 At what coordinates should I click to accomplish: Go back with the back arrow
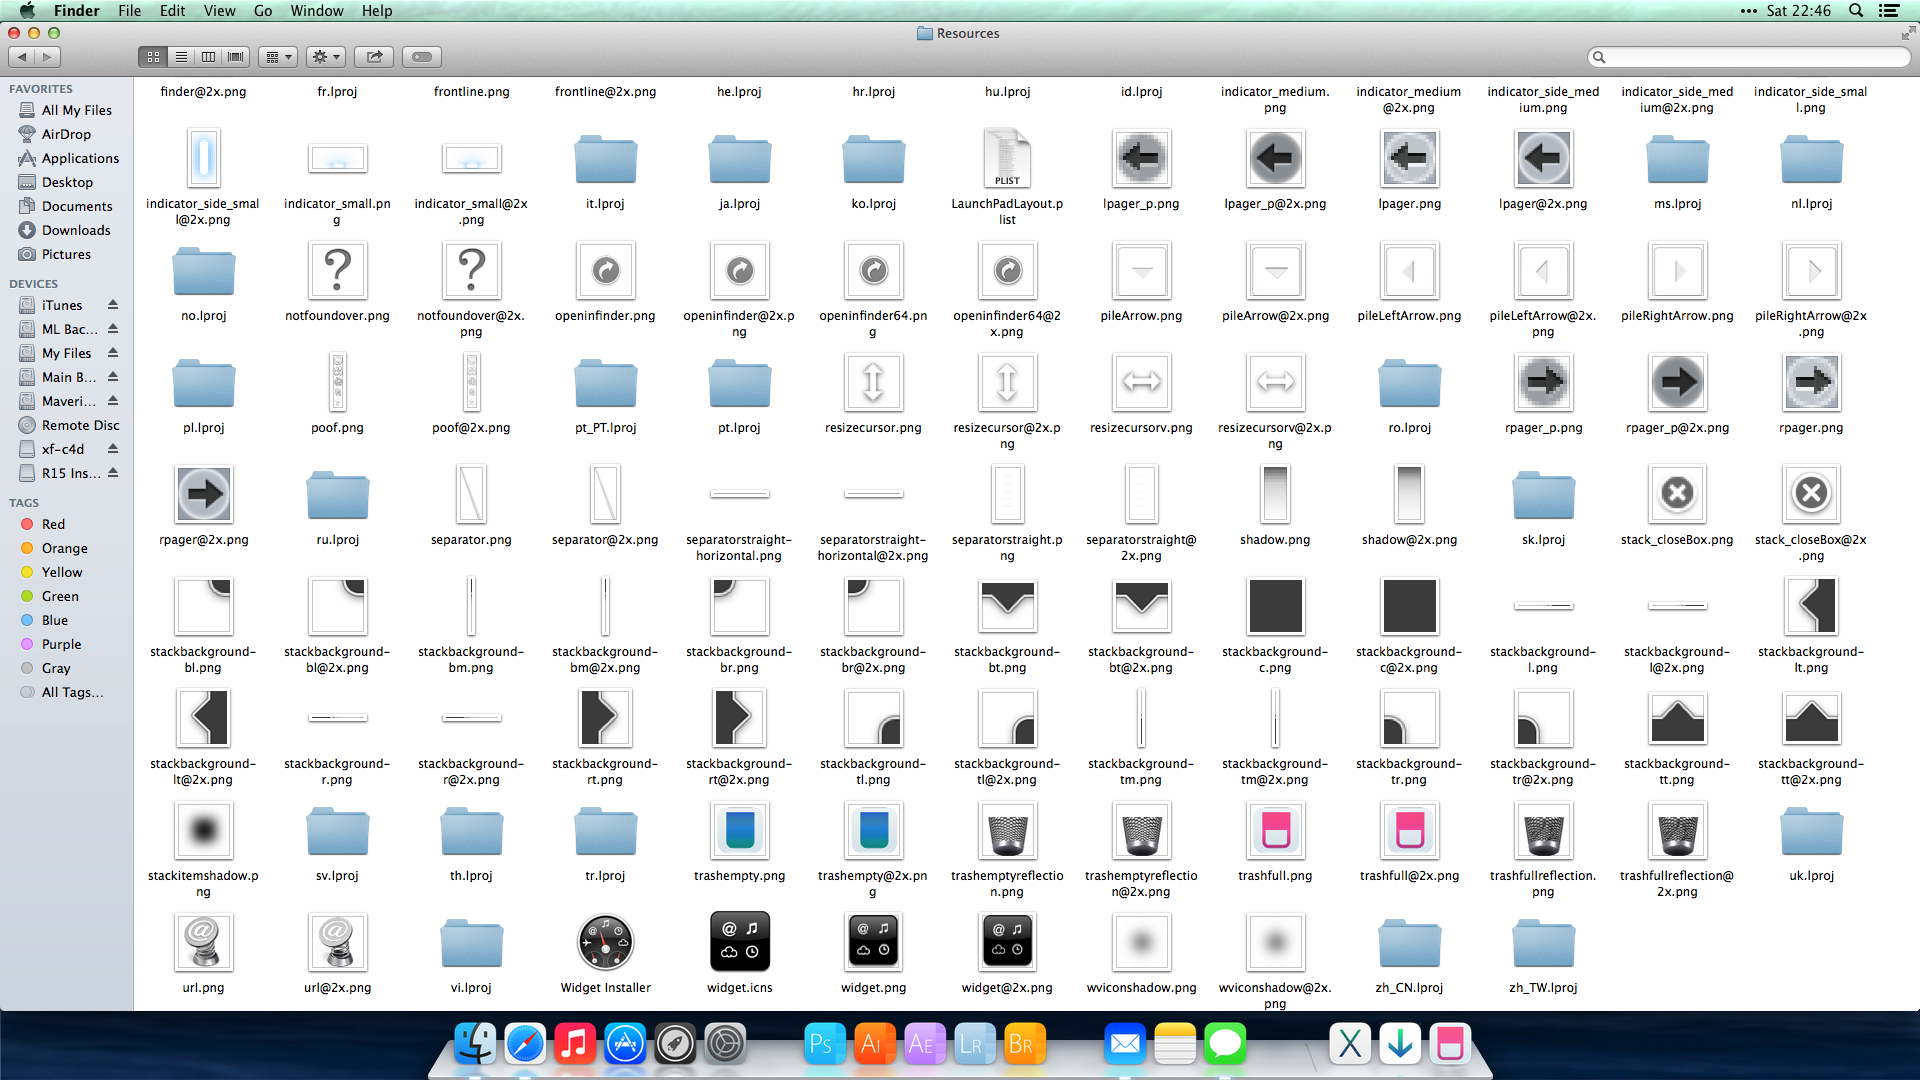(22, 57)
